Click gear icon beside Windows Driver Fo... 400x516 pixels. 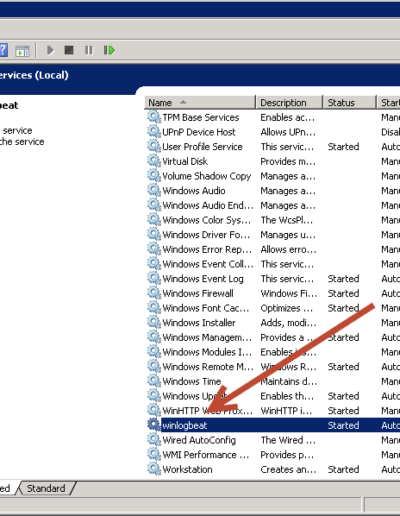(154, 234)
